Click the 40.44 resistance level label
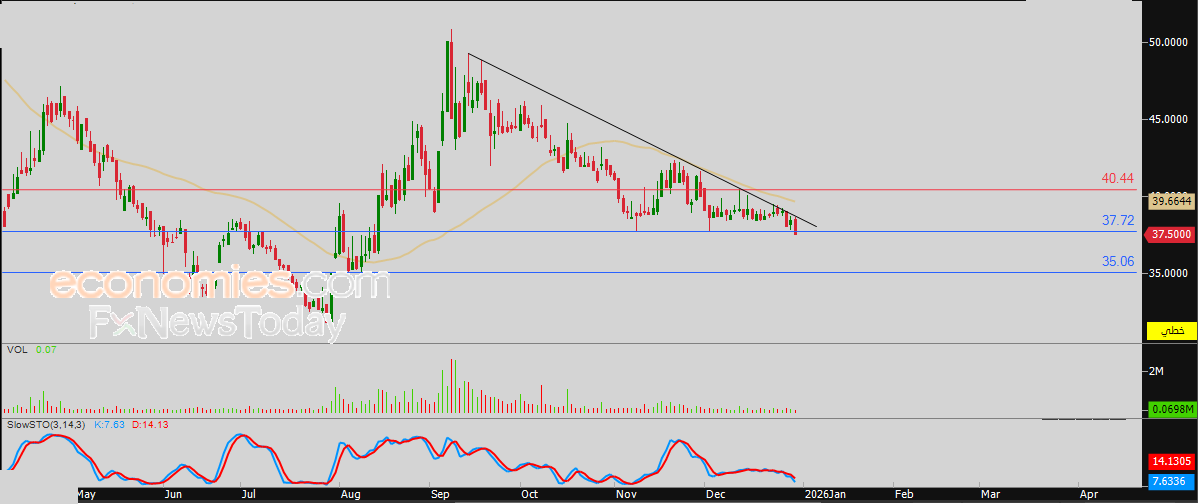Image resolution: width=1198 pixels, height=504 pixels. [x=1117, y=178]
